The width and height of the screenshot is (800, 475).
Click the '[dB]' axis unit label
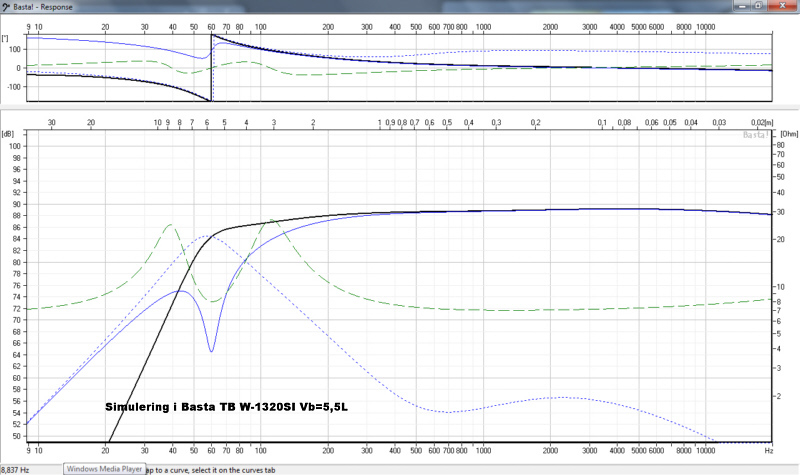click(x=8, y=134)
